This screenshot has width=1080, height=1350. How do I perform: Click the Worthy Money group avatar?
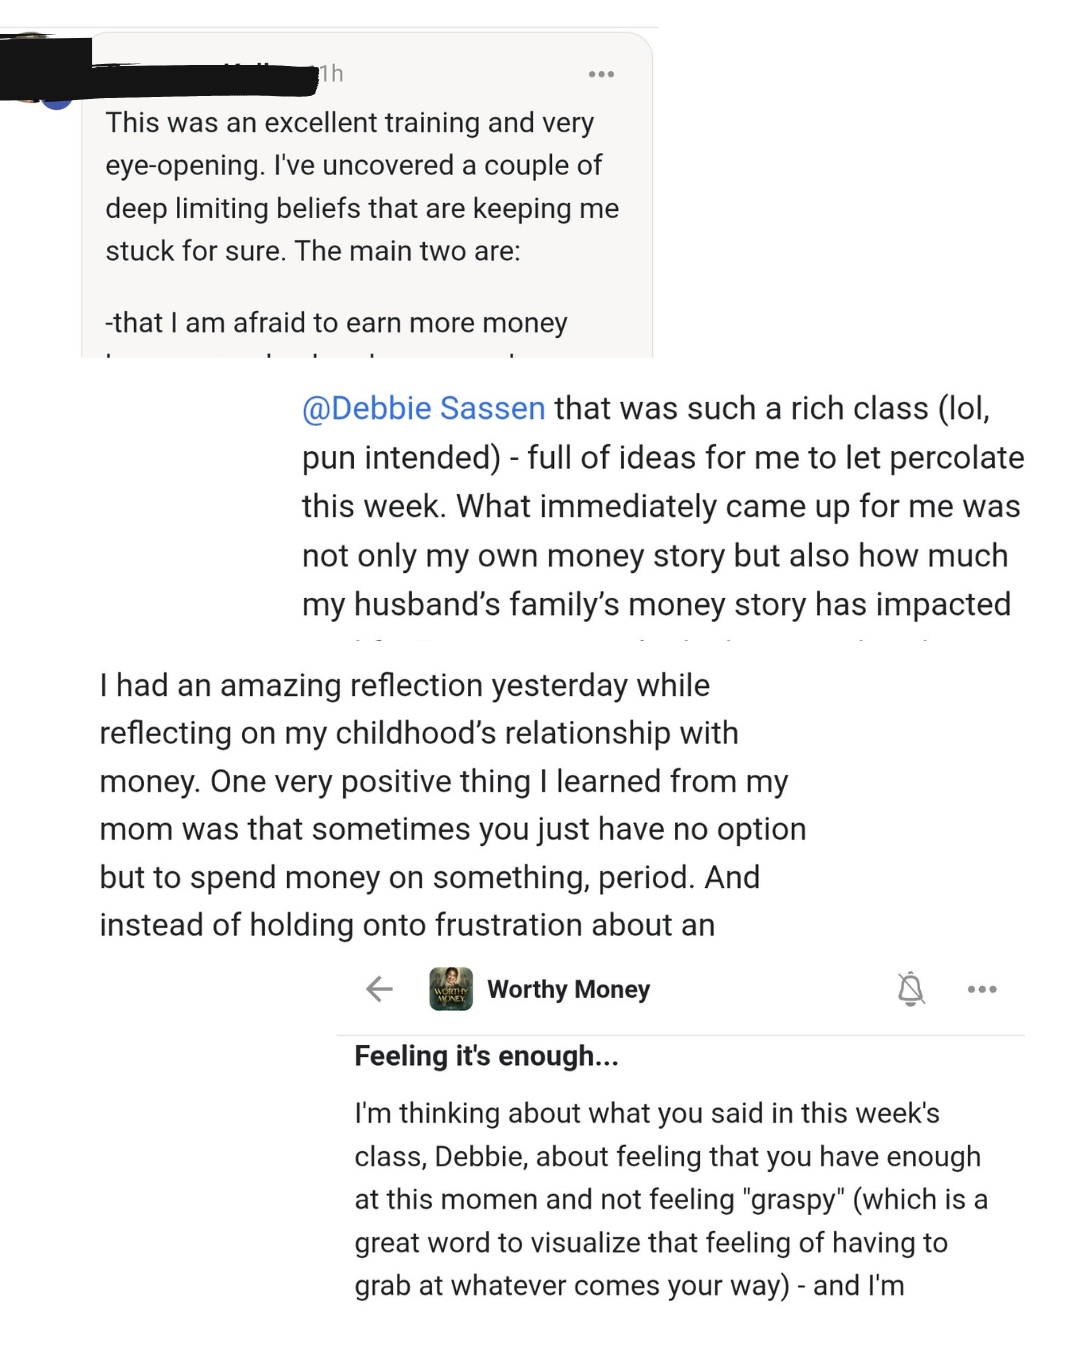[451, 989]
